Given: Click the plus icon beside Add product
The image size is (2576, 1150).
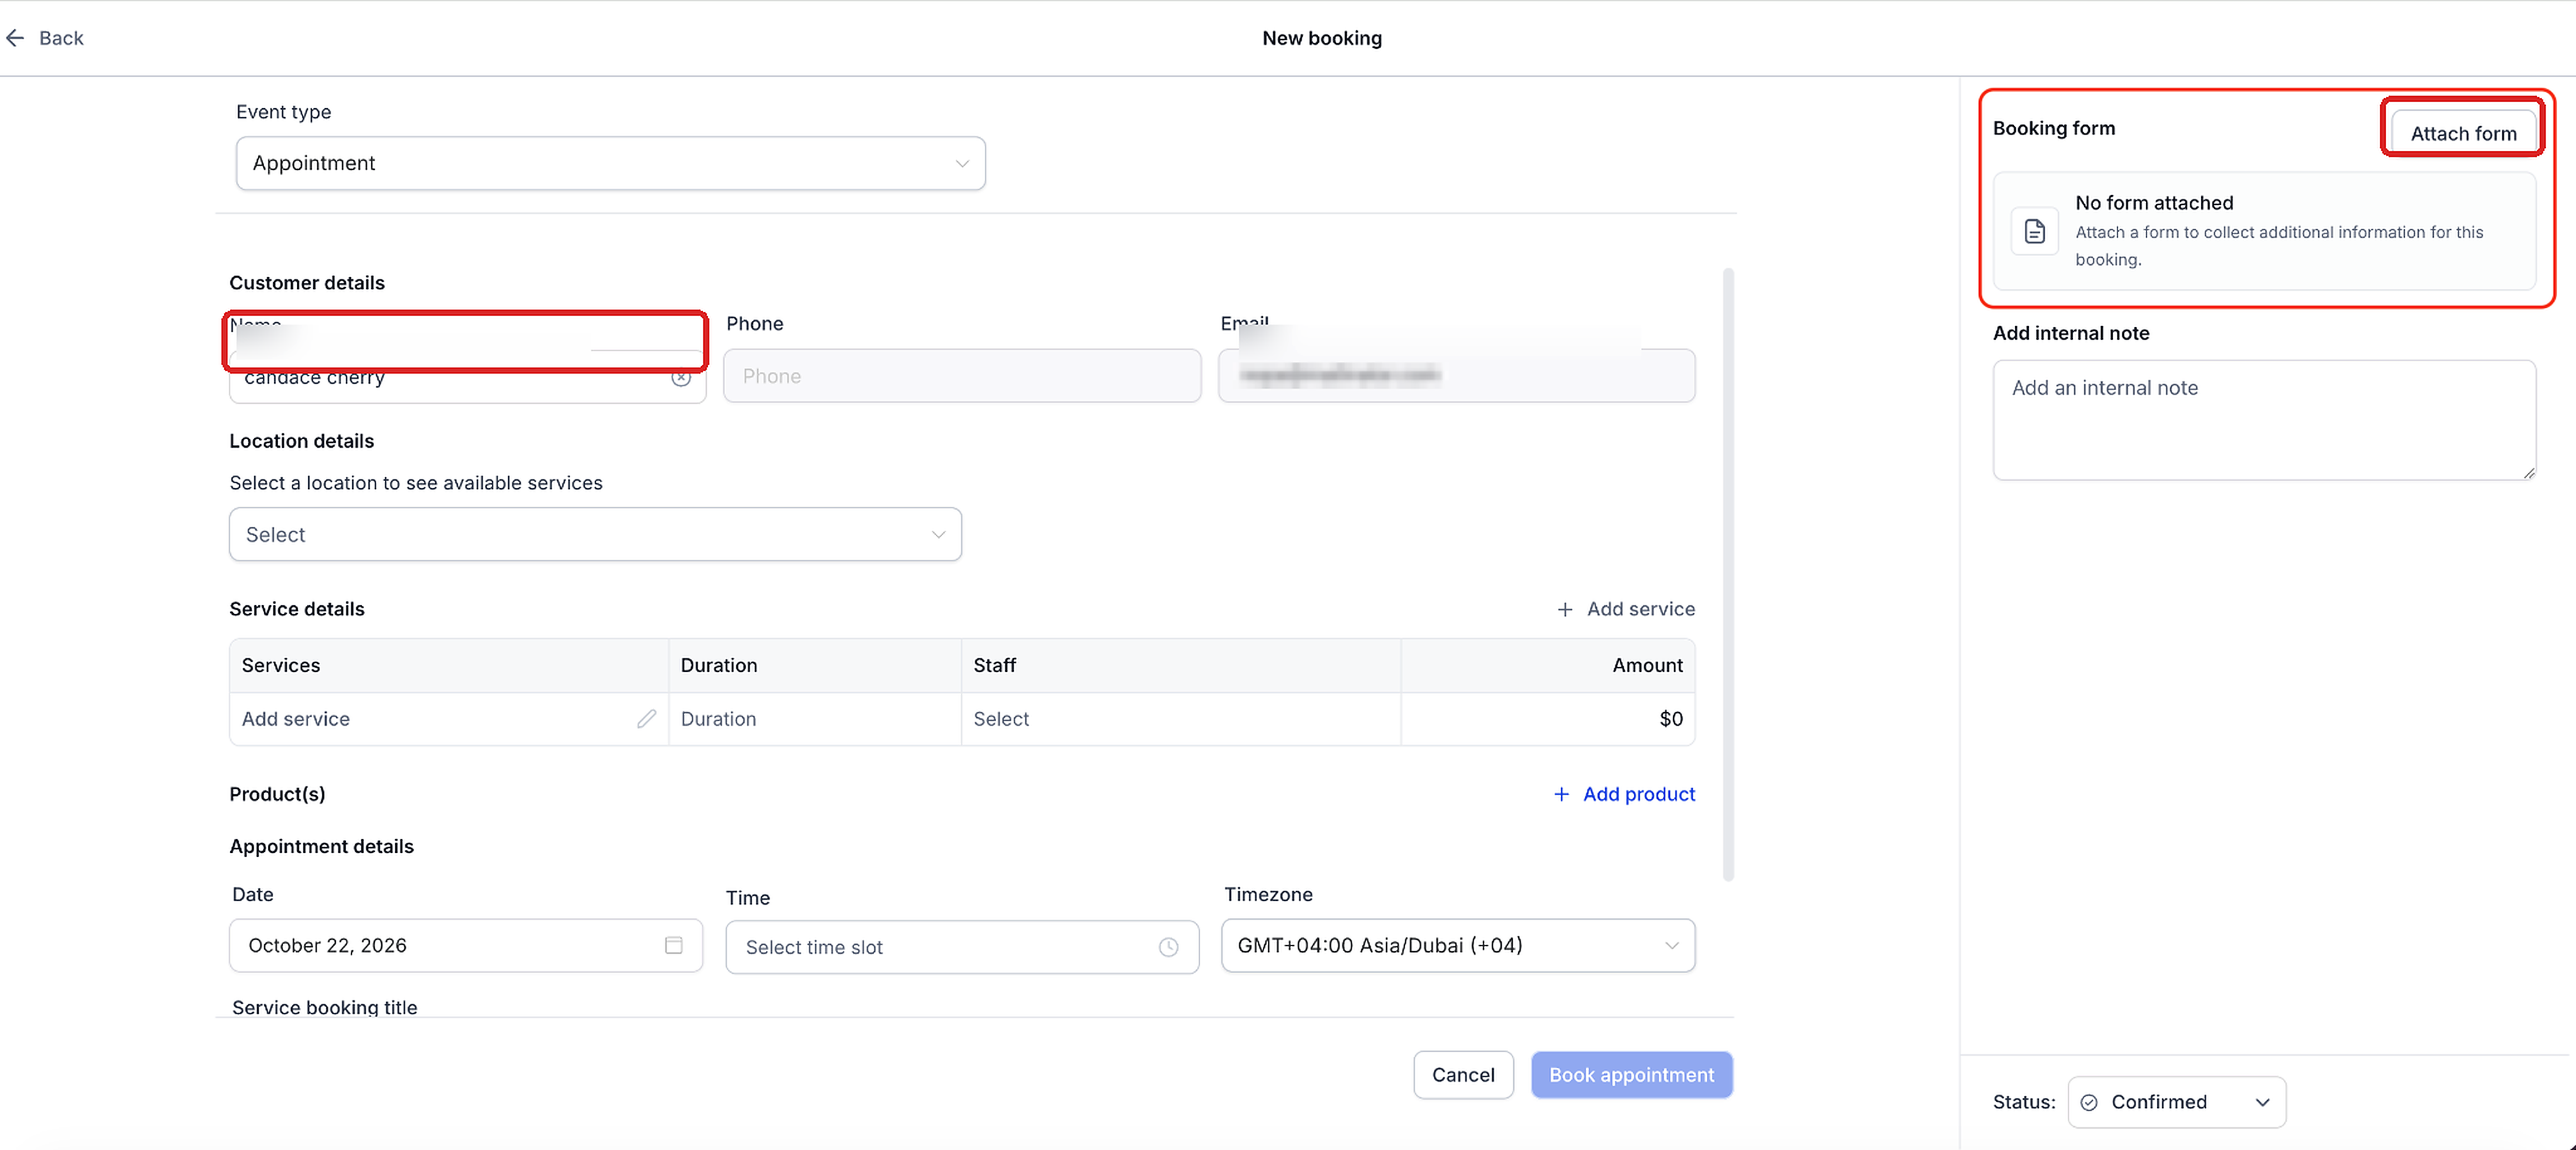Looking at the screenshot, I should point(1561,794).
